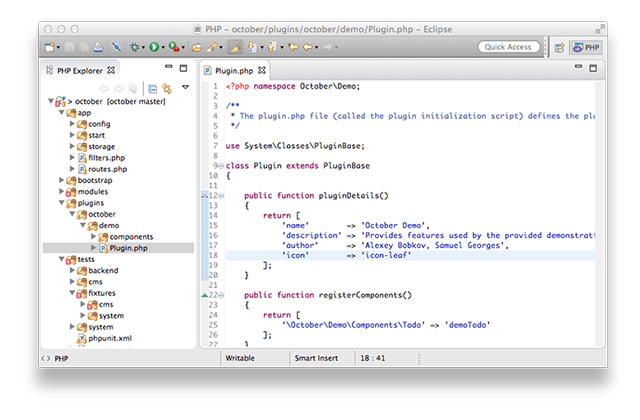Click the Last Edit Location icon

[x=293, y=47]
